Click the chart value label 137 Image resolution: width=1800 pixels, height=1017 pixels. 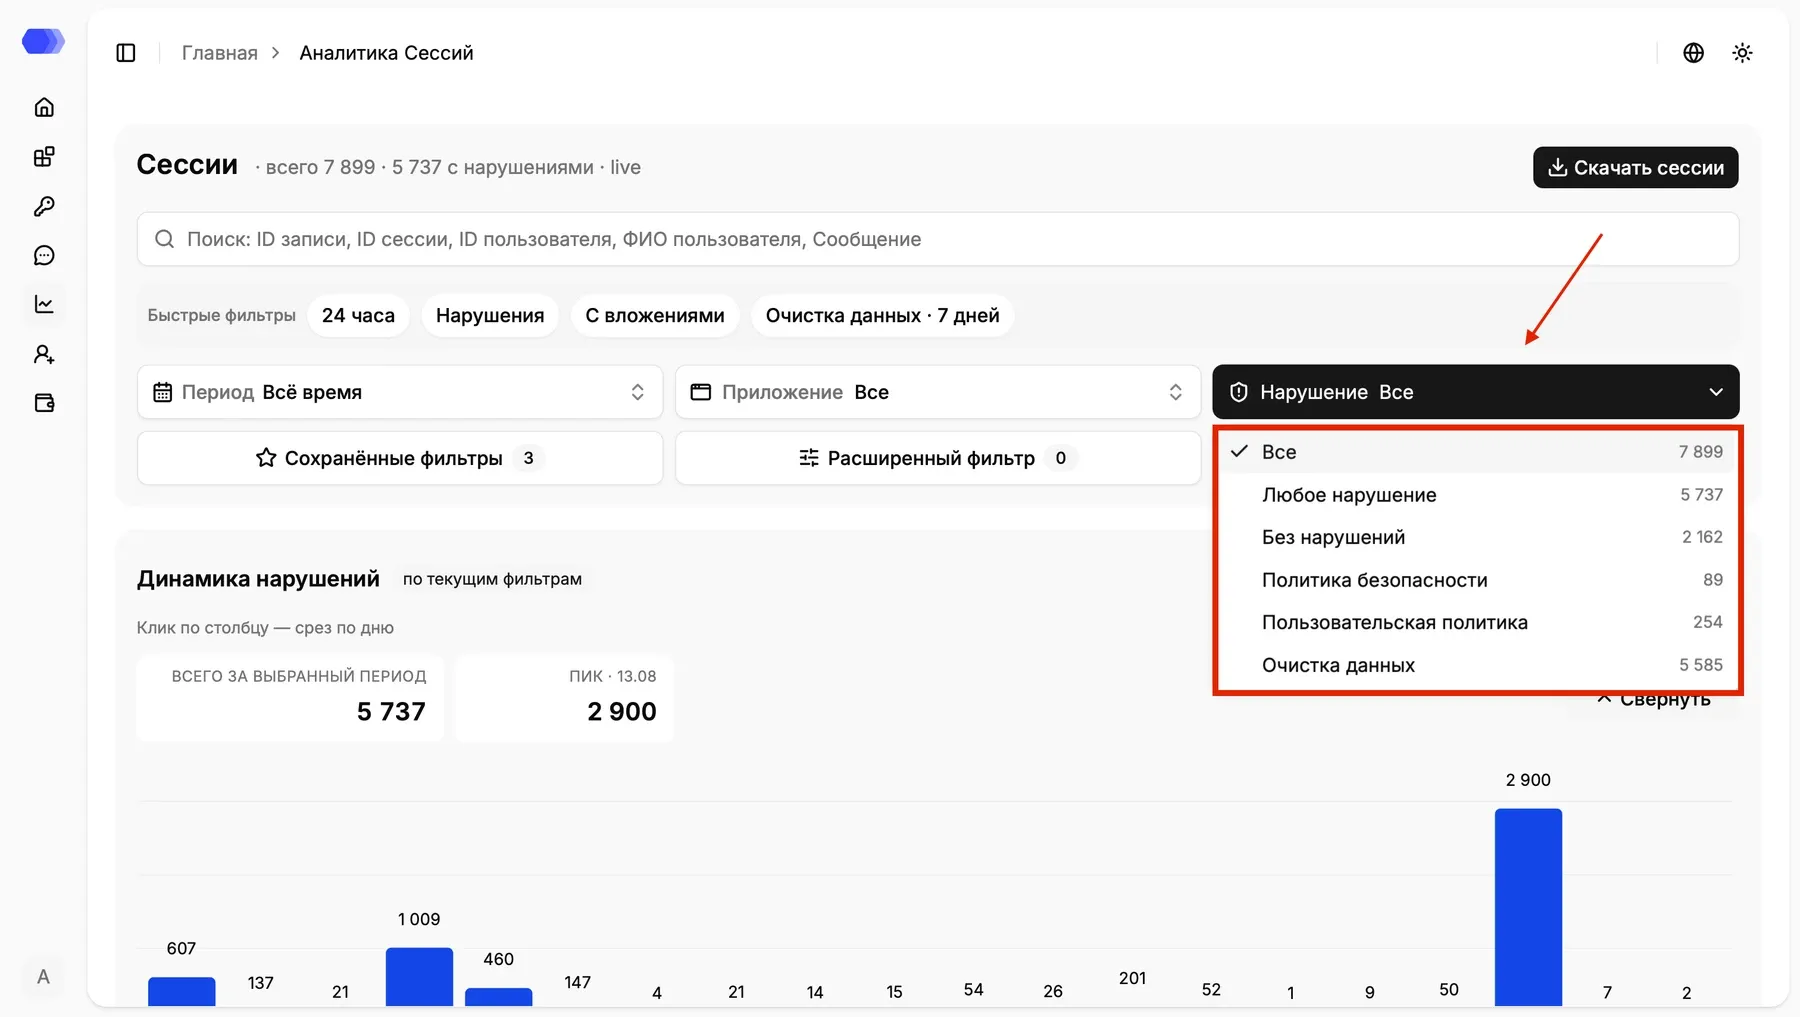(x=260, y=983)
